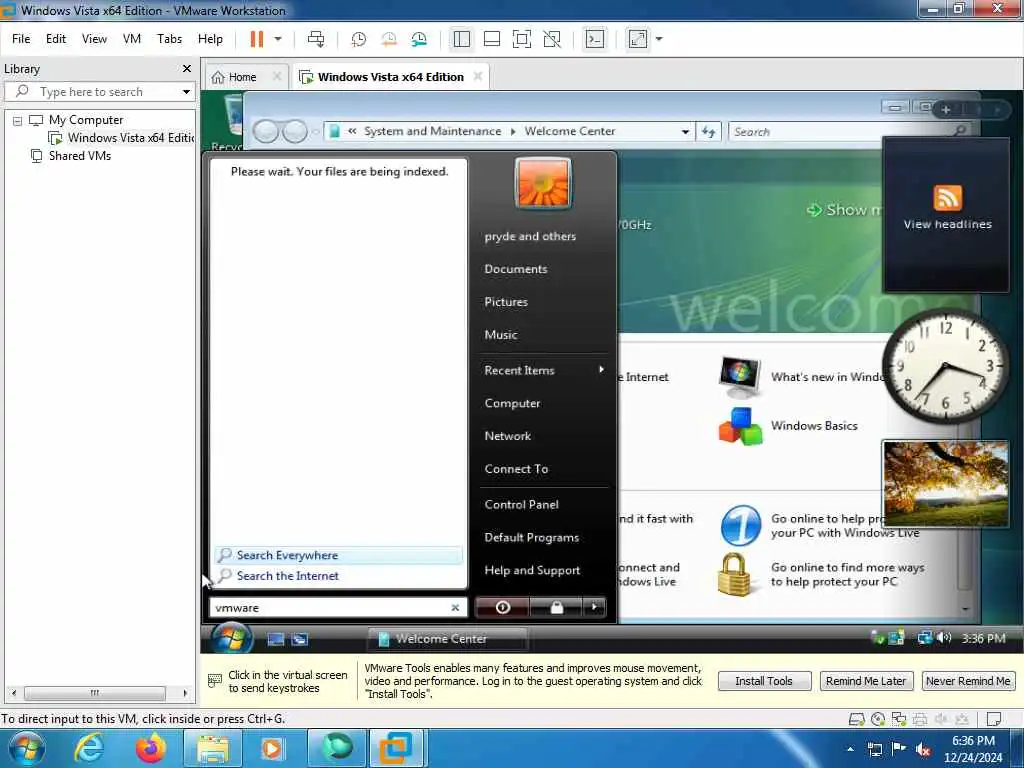
Task: Click the Windows Live OneCare icon
Action: coord(741,525)
